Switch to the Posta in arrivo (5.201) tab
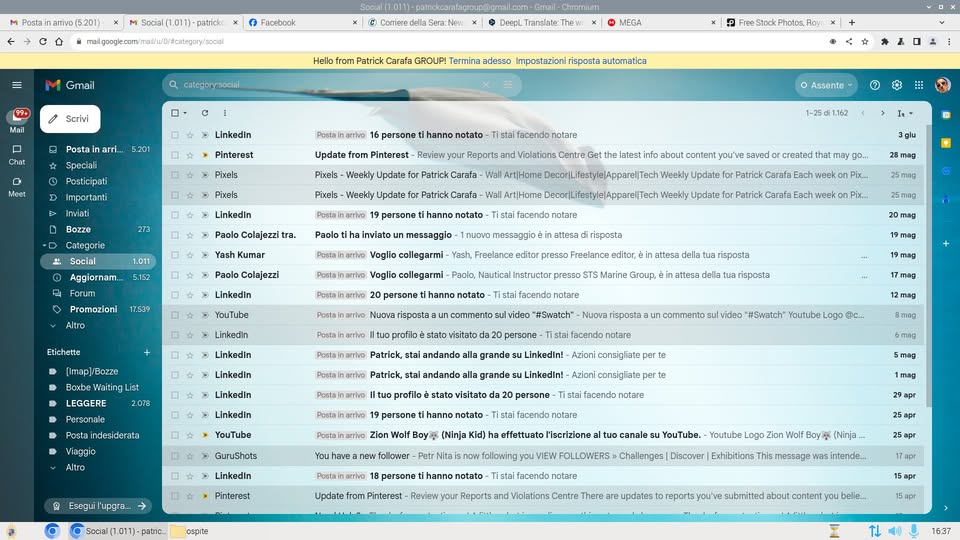 (63, 22)
